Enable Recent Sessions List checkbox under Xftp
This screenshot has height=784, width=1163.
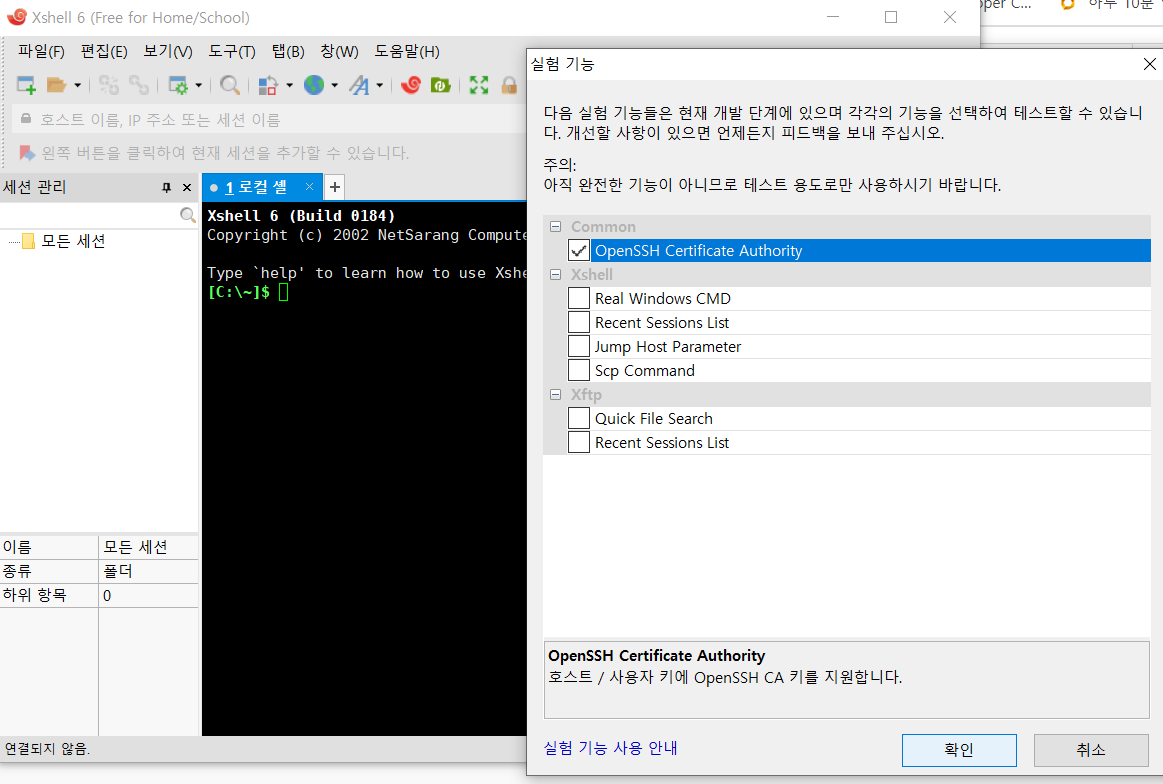[x=579, y=442]
